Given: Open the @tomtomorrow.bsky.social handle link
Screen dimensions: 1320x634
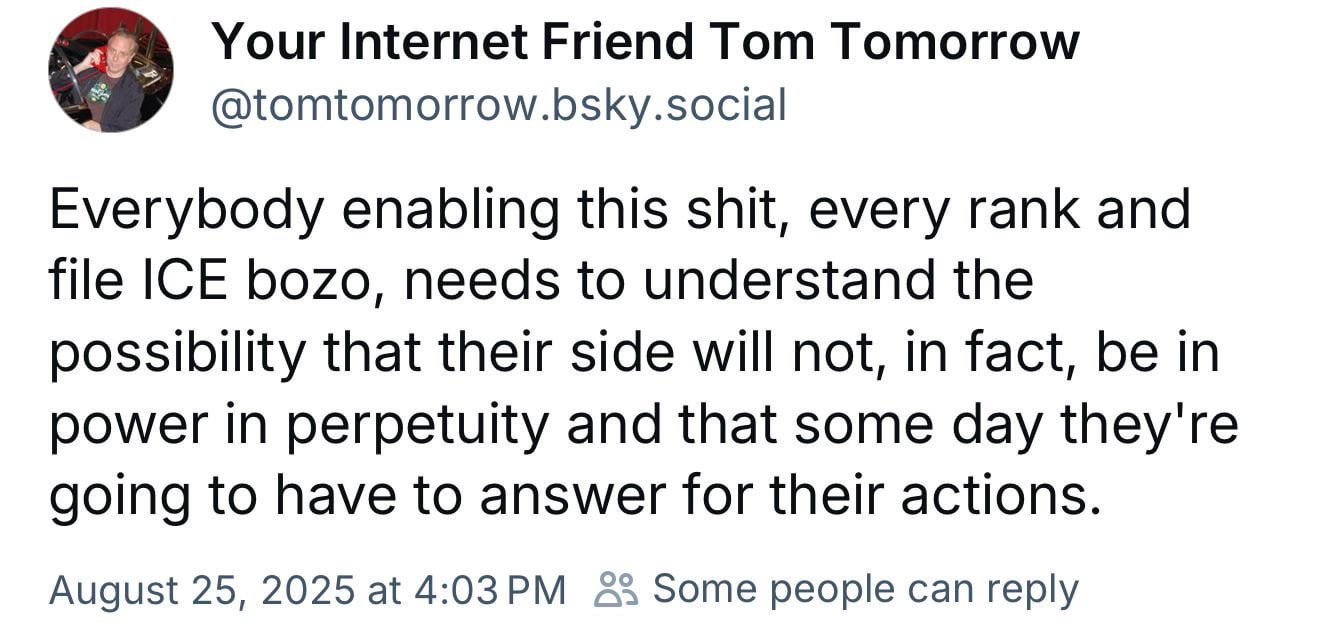Looking at the screenshot, I should point(498,104).
